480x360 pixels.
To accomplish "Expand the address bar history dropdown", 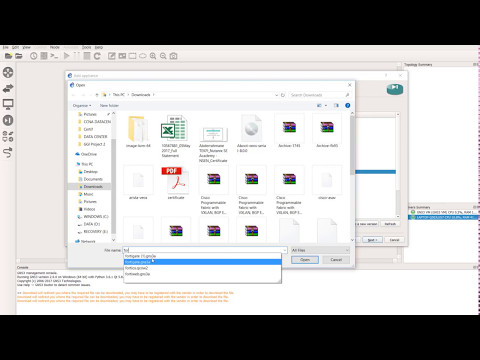I will [276, 95].
